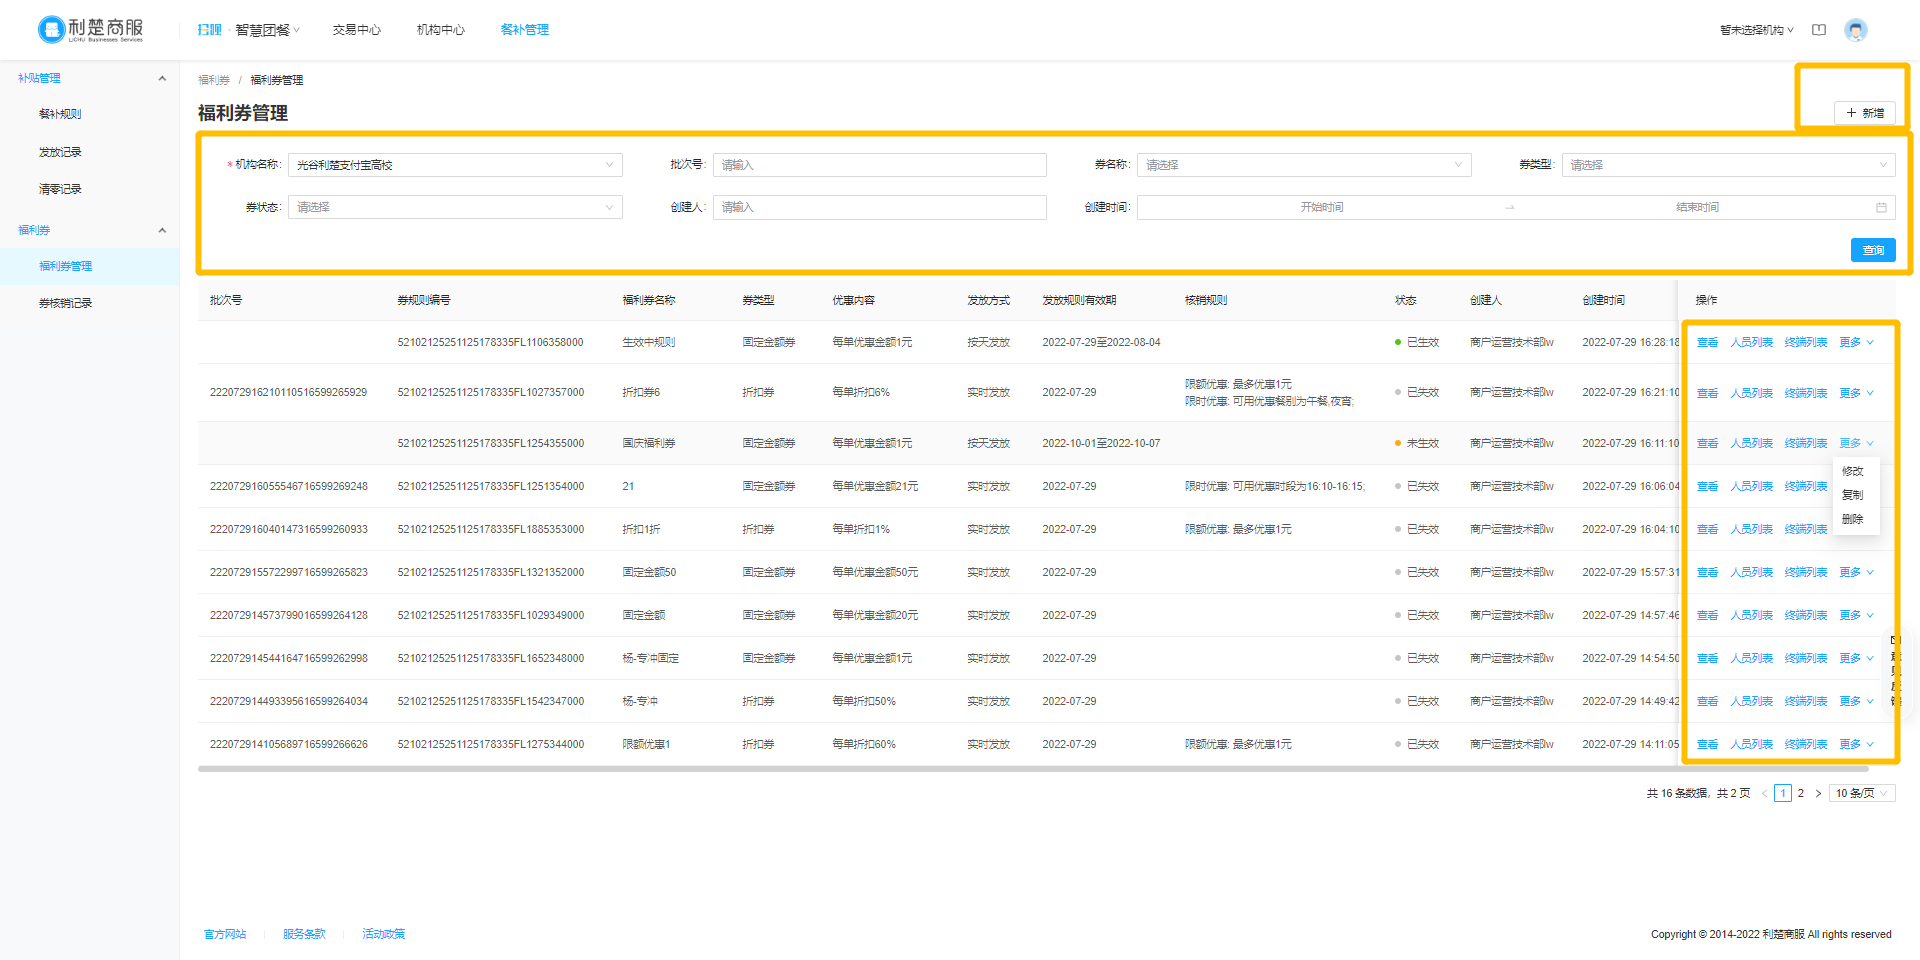Collapse the 补贴管理 sidebar group

click(x=162, y=78)
